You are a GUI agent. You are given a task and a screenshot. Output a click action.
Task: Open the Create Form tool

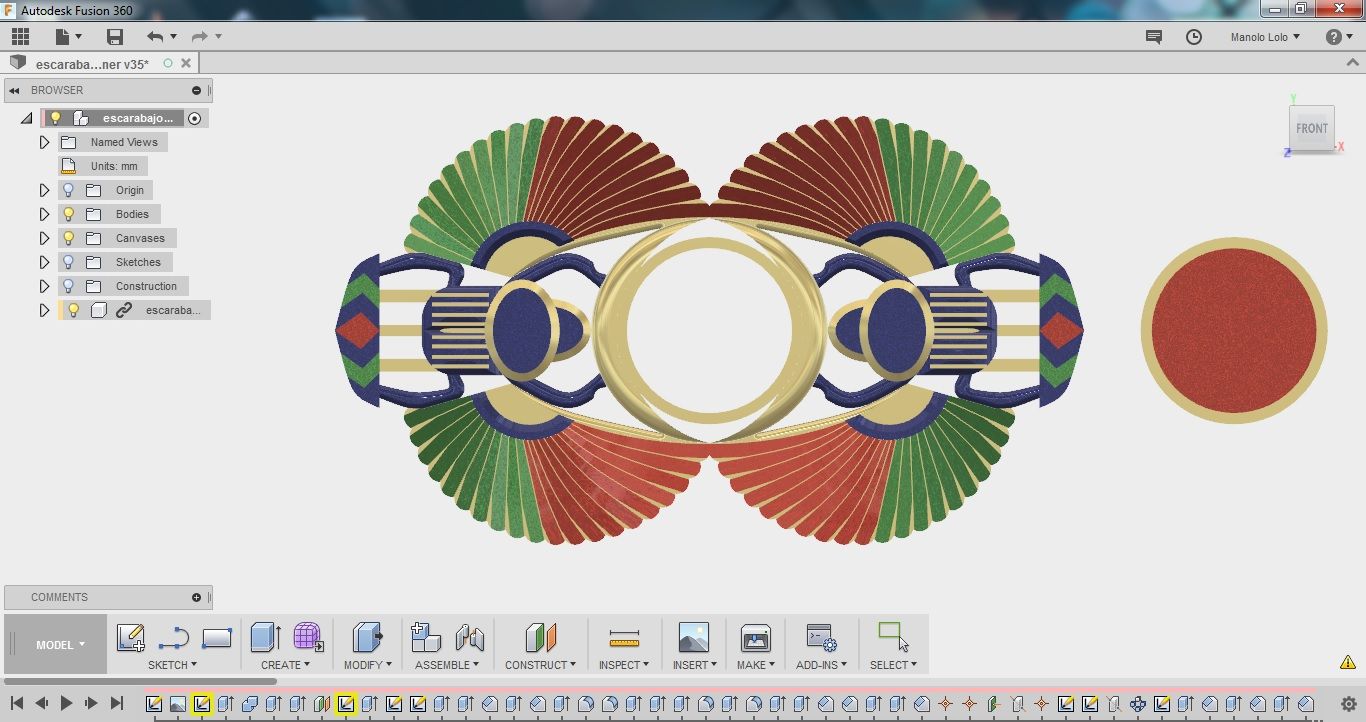point(306,637)
